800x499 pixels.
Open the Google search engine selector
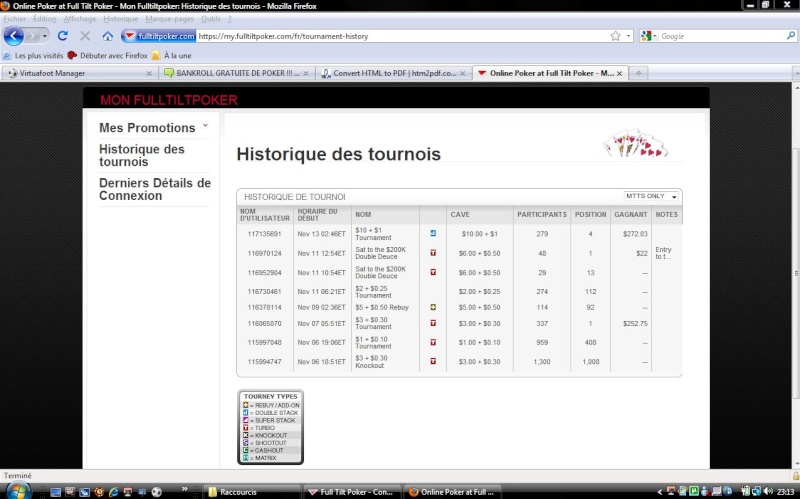[648, 36]
